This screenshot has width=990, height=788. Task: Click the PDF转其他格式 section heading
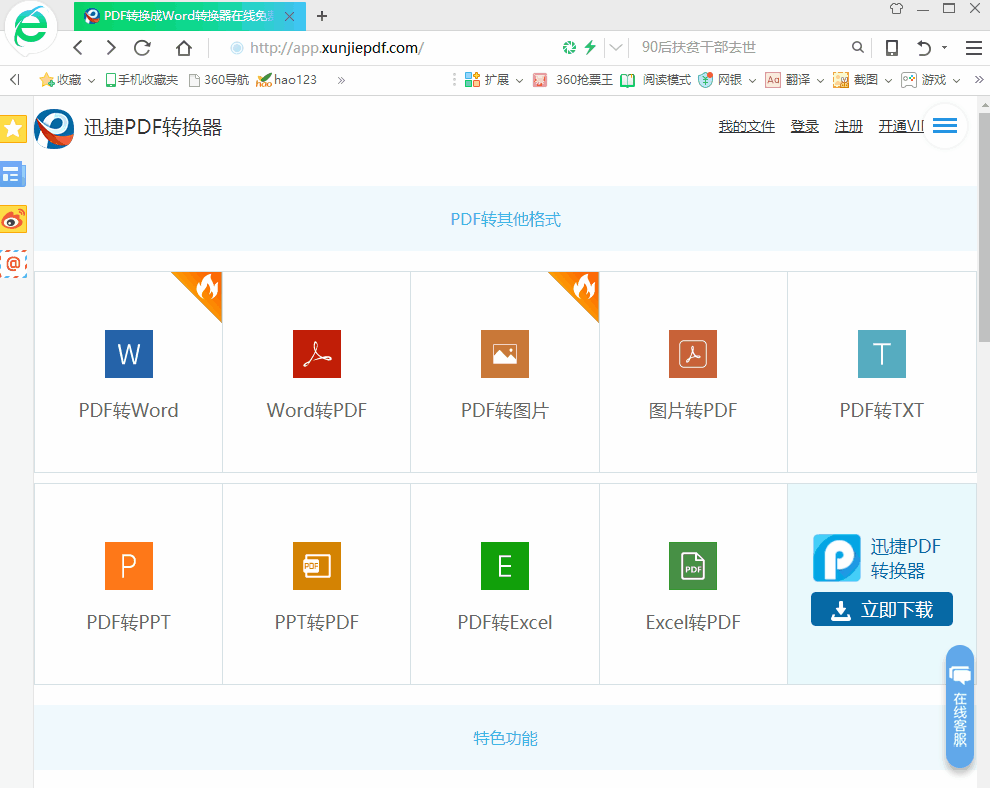(x=505, y=219)
